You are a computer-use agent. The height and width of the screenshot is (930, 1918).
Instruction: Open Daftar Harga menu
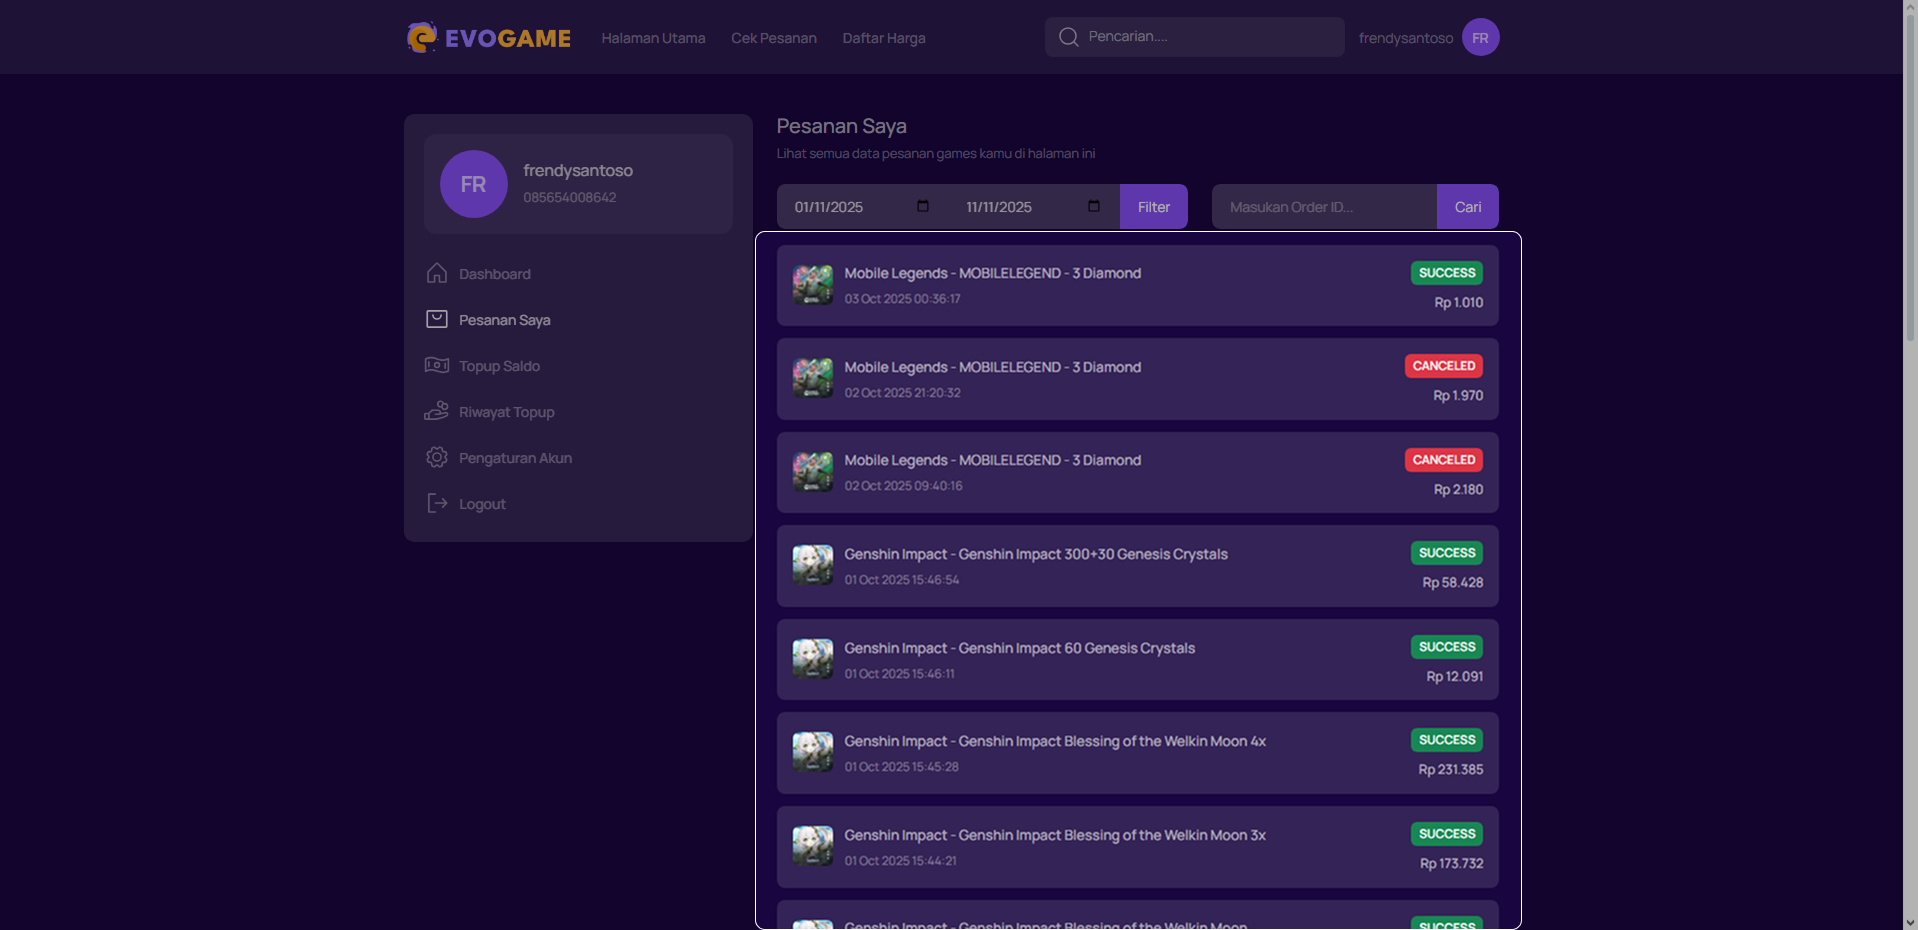tap(884, 38)
